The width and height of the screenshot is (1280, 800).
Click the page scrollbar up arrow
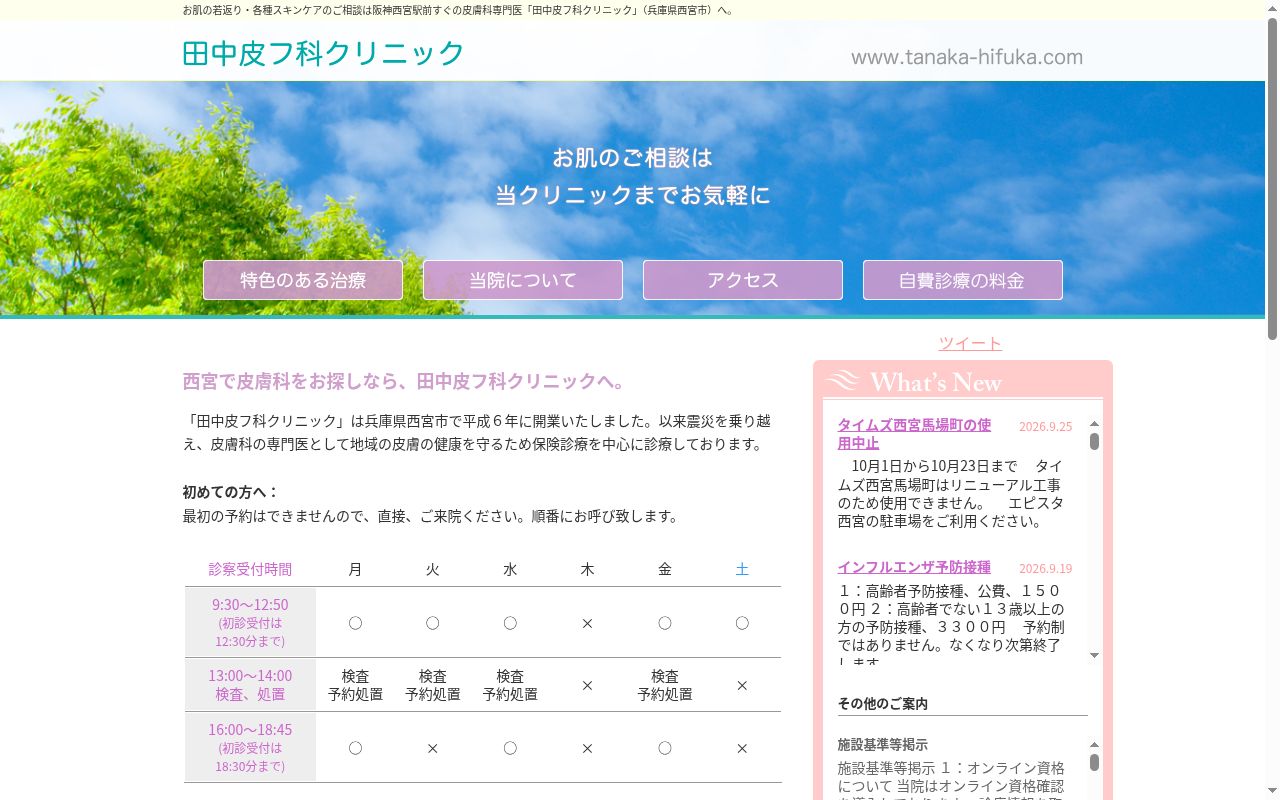[1272, 8]
